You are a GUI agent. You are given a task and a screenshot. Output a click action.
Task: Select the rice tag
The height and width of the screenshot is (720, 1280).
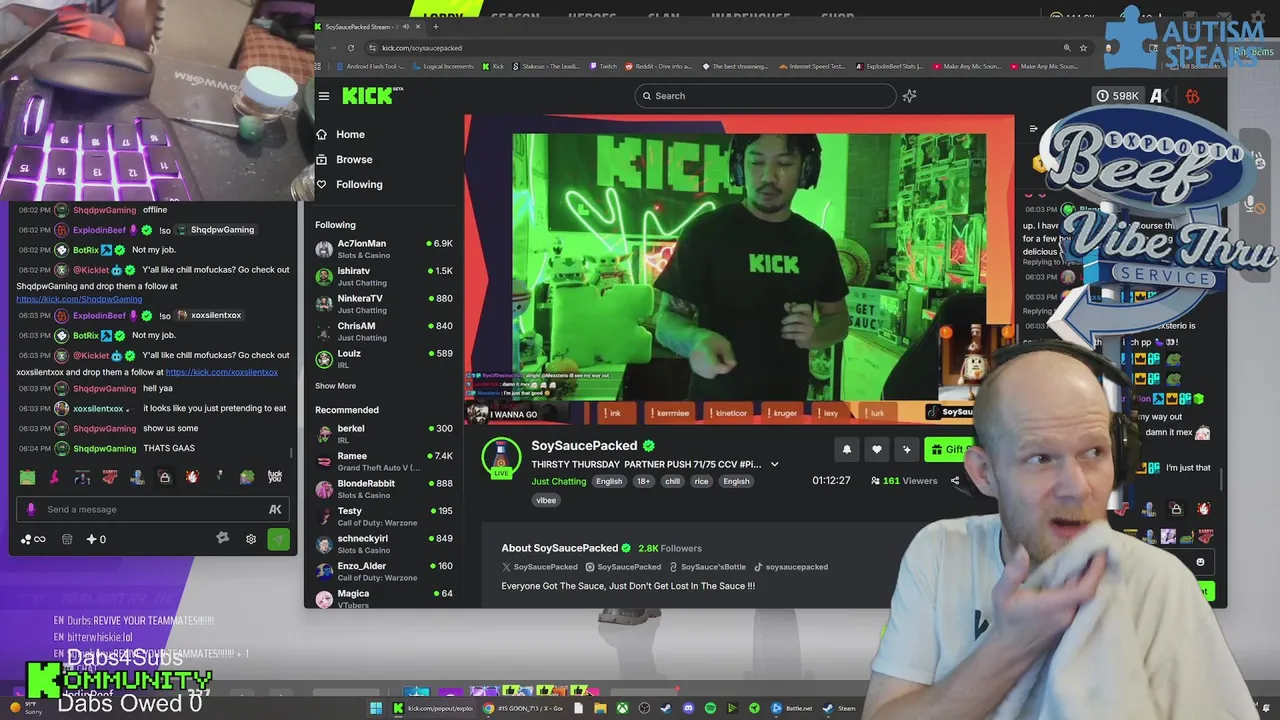point(701,481)
